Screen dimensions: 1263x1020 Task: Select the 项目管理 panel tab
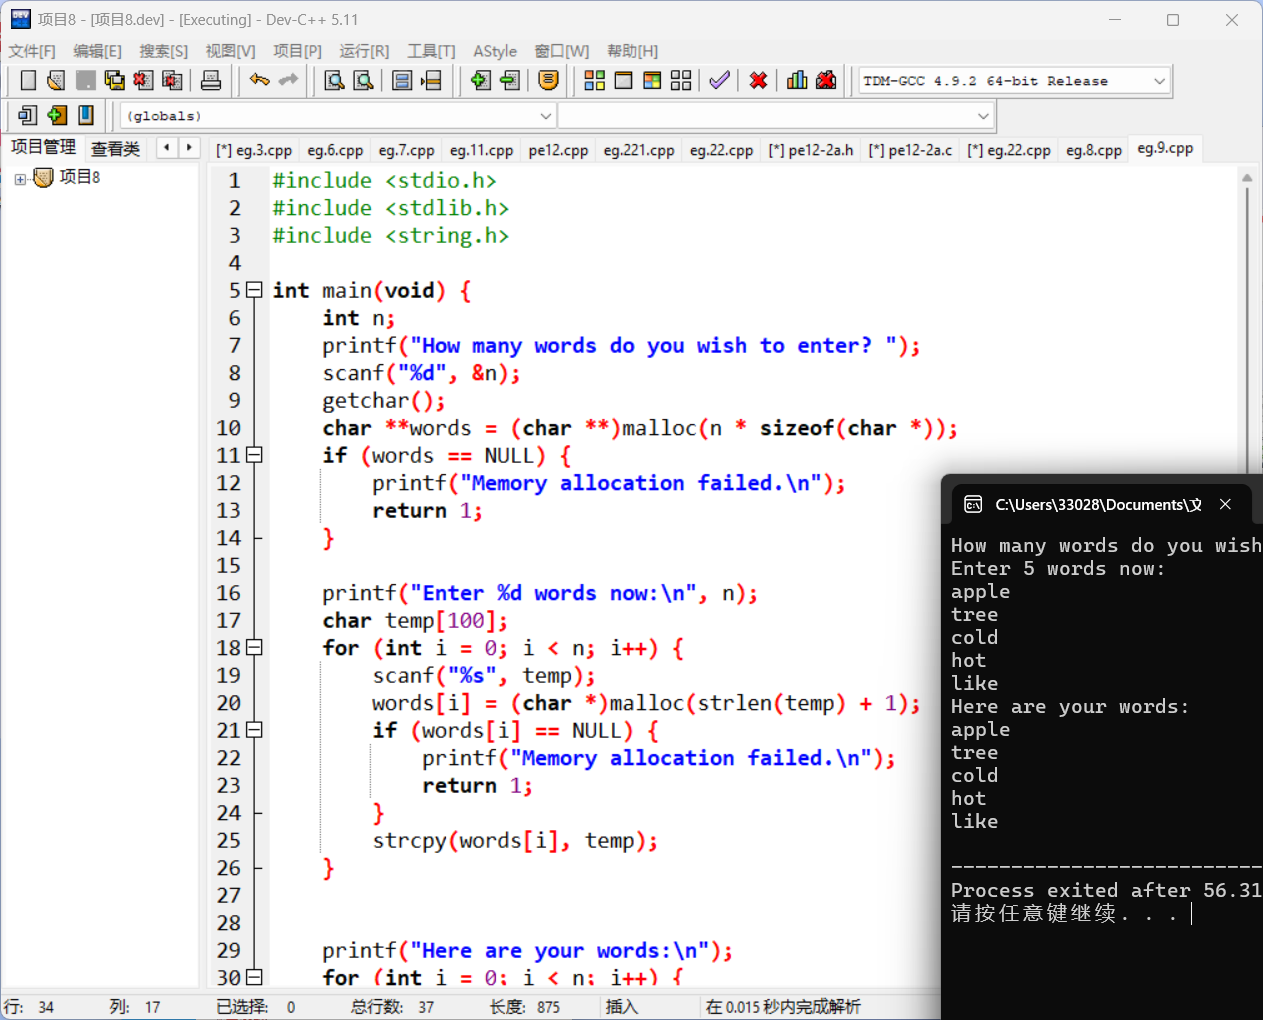(43, 147)
